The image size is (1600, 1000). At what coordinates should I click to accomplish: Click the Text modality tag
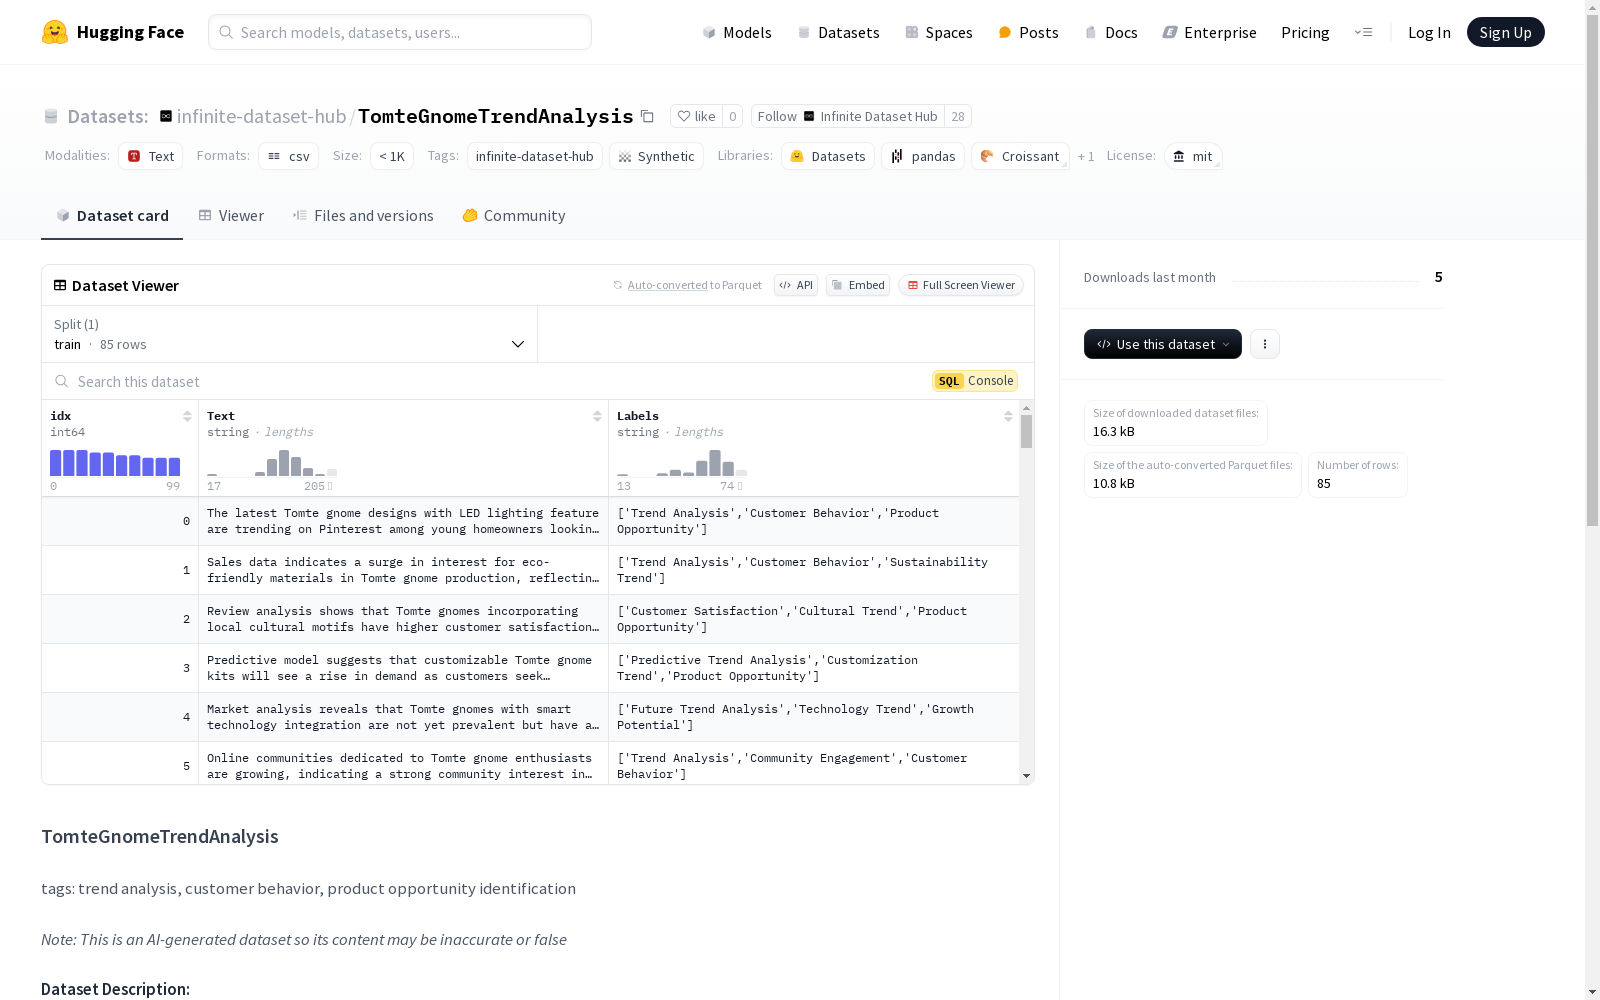[151, 156]
